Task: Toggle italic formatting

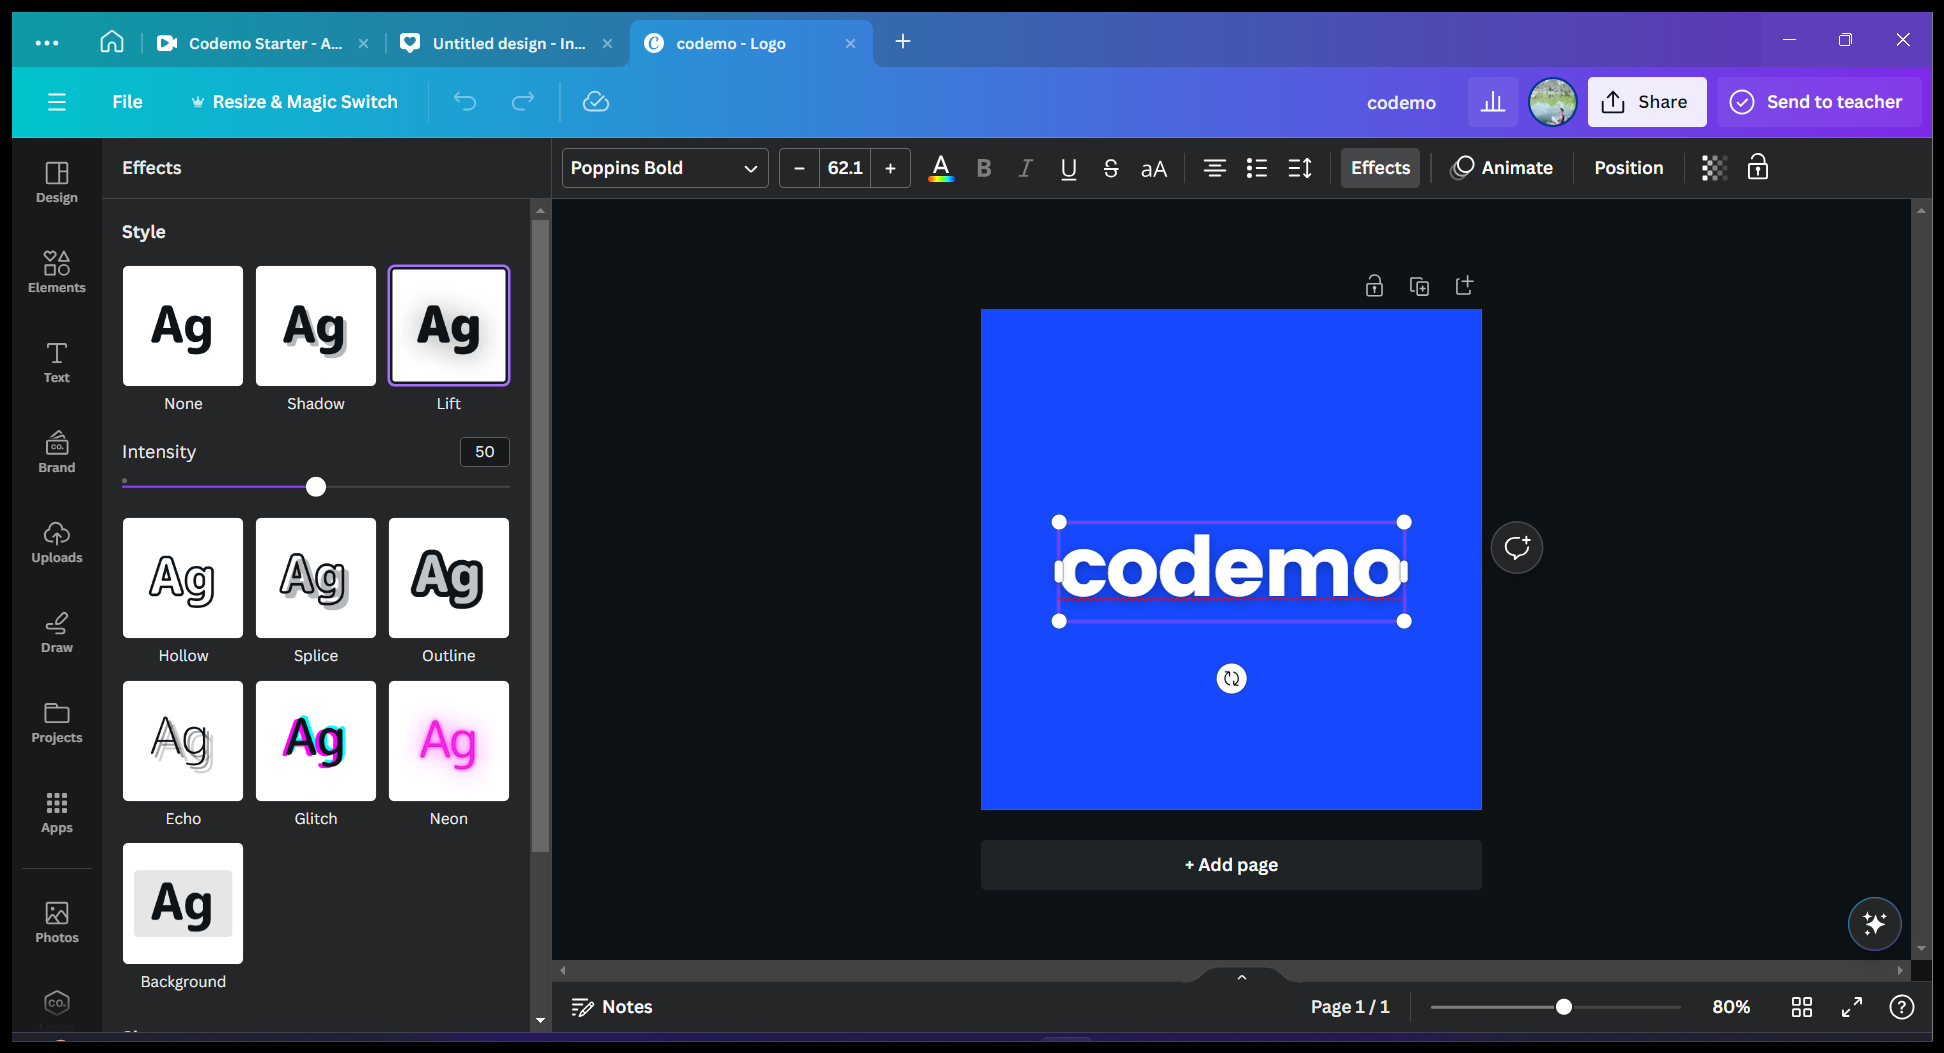Action: click(x=1026, y=168)
